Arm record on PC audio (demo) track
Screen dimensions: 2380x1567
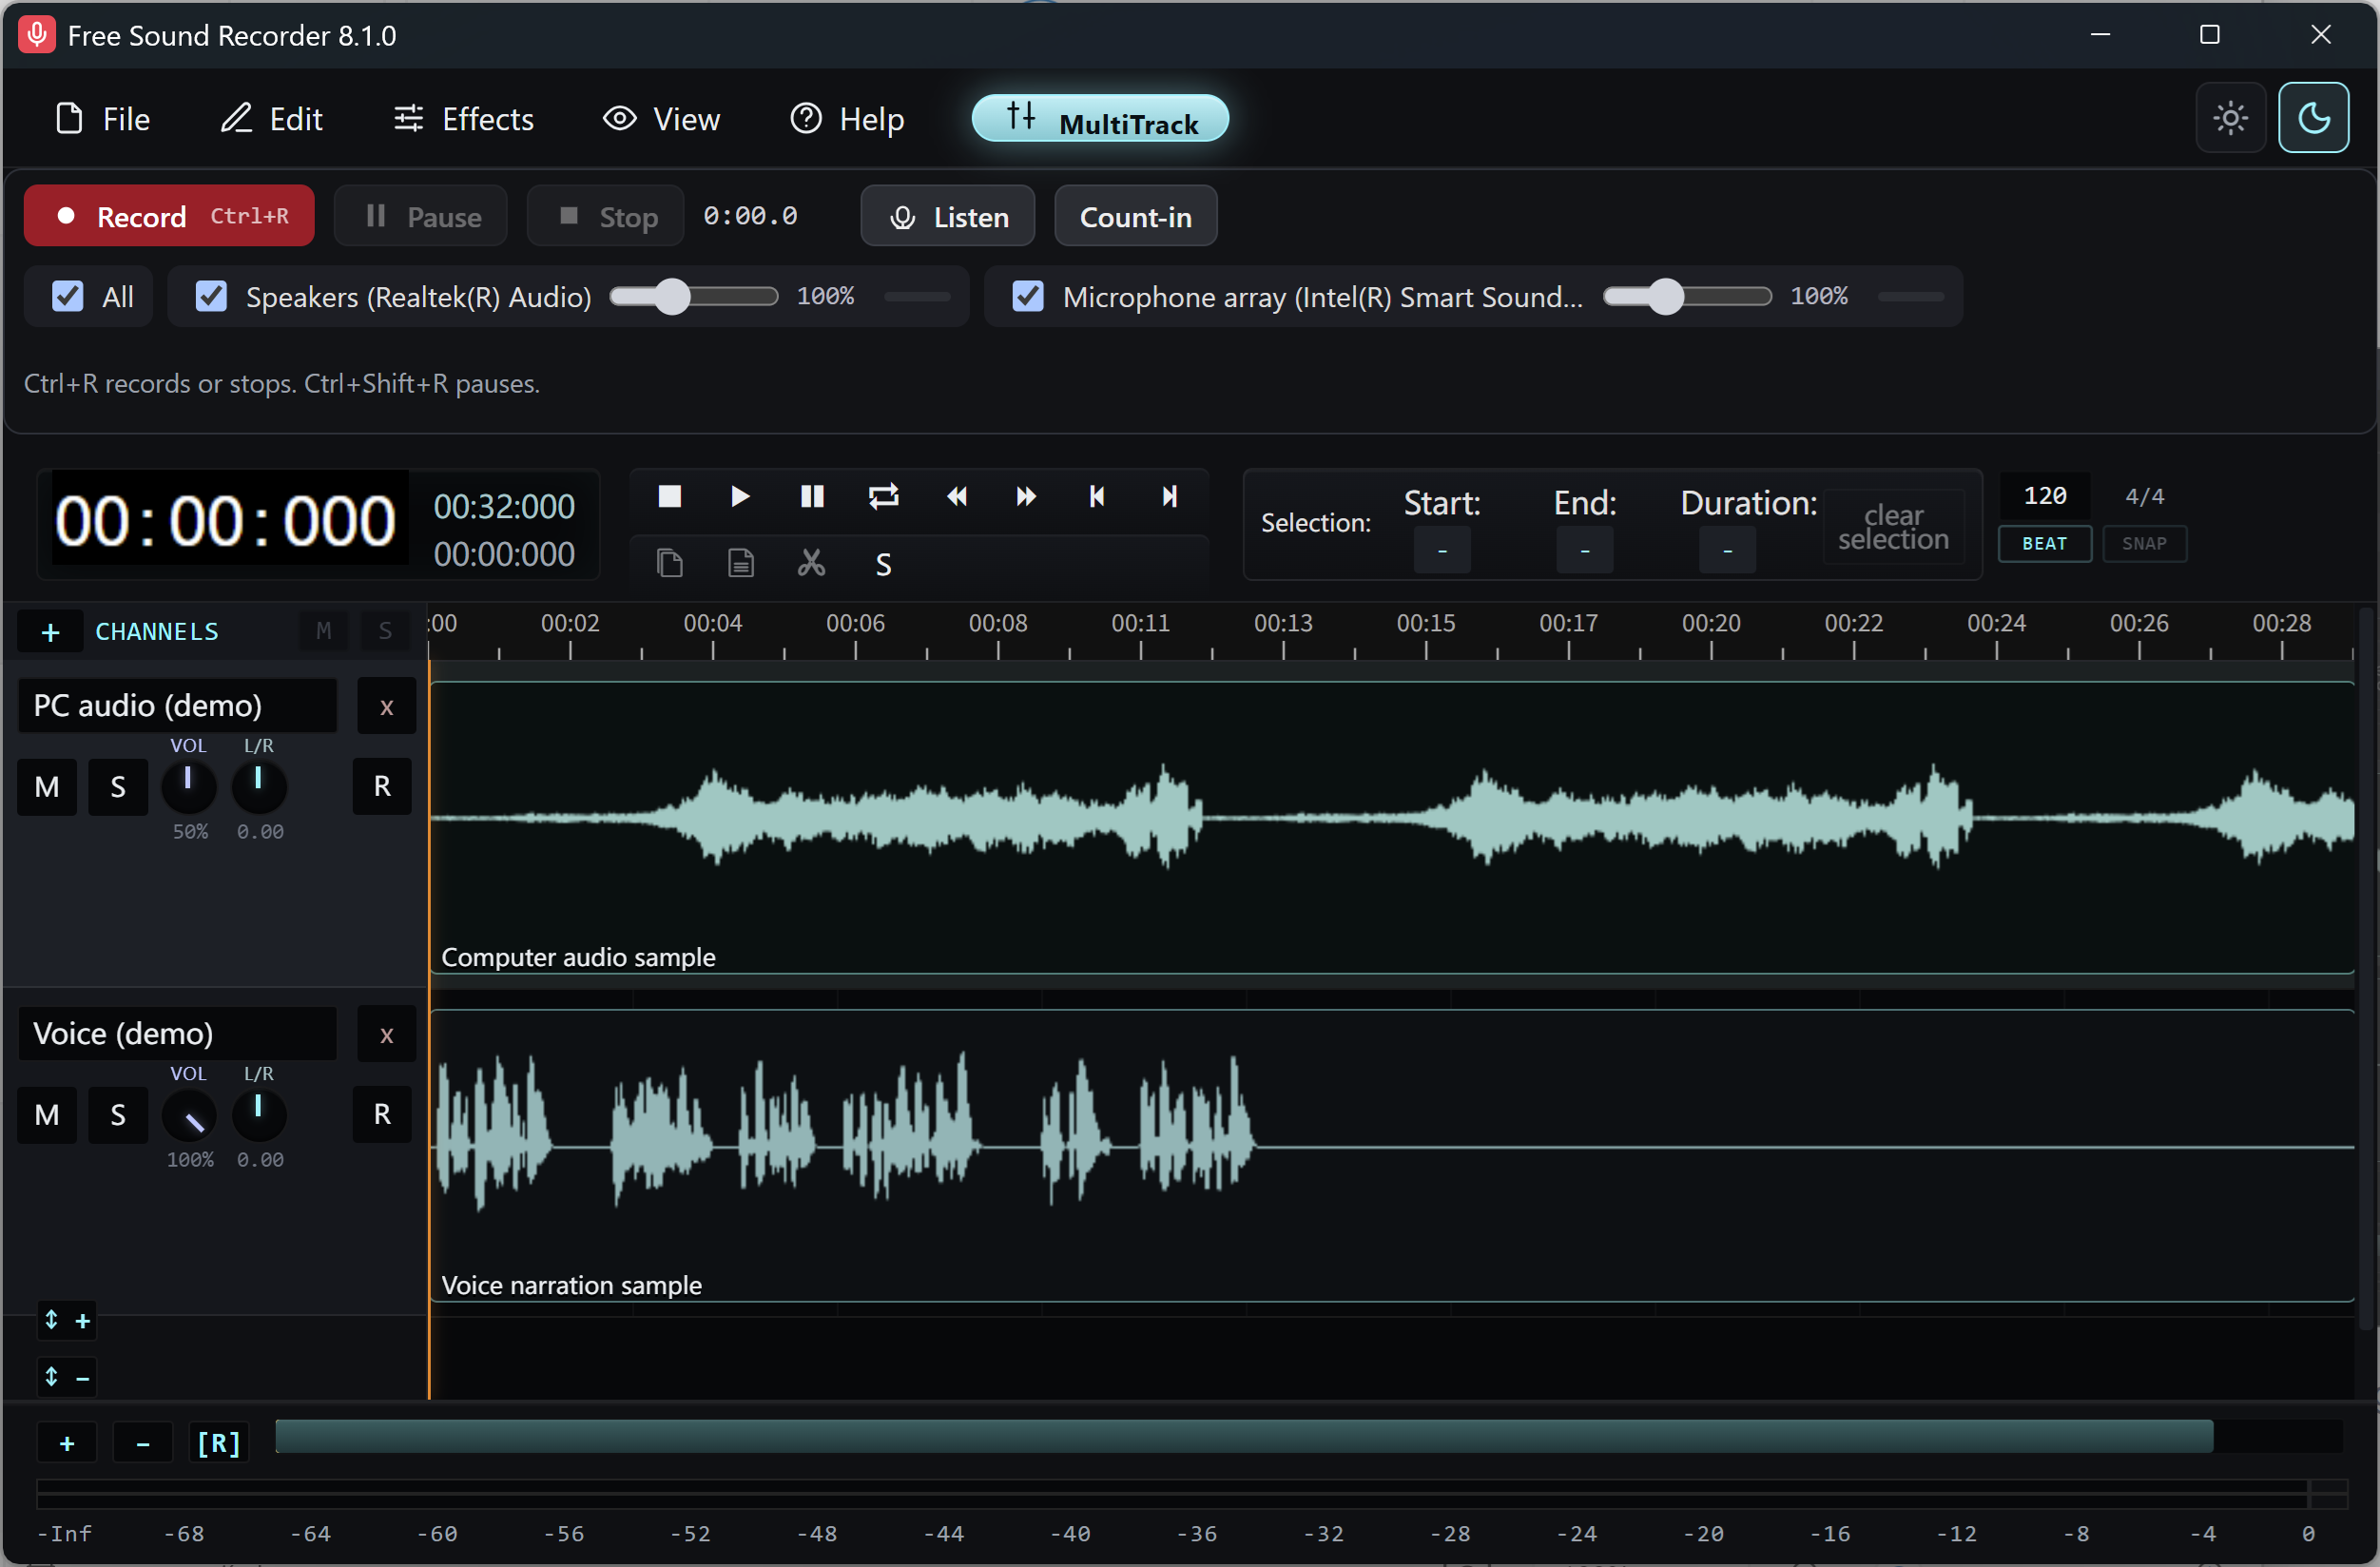(382, 787)
